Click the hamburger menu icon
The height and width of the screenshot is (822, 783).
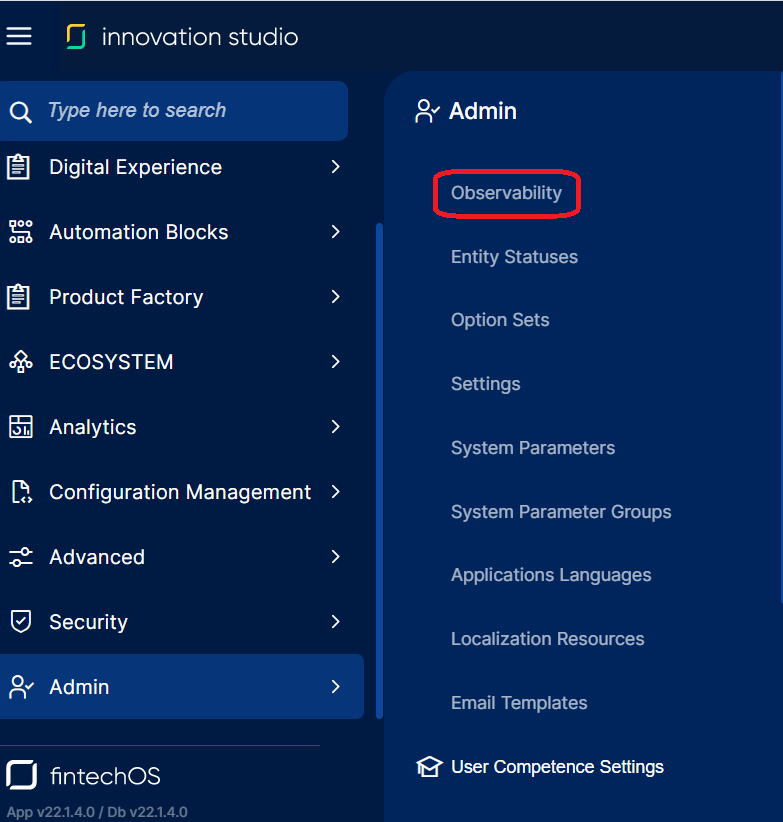(x=19, y=36)
